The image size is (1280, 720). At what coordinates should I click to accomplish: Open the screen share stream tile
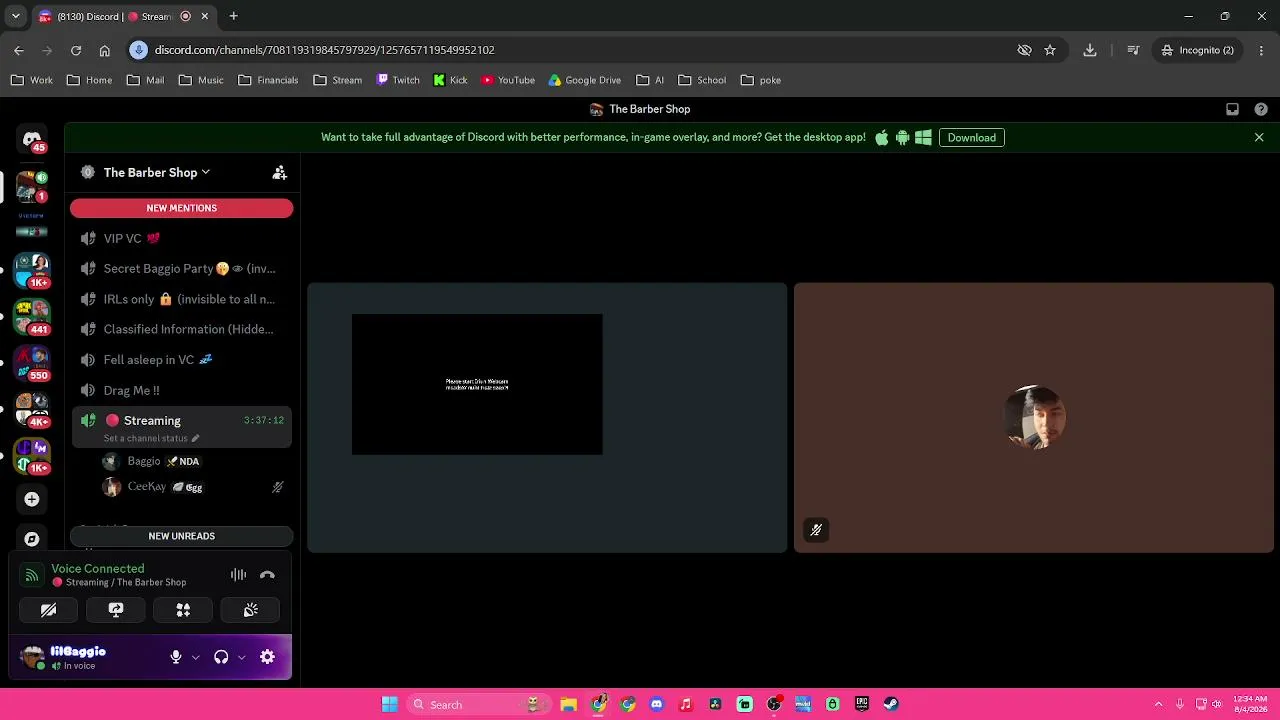(x=547, y=418)
